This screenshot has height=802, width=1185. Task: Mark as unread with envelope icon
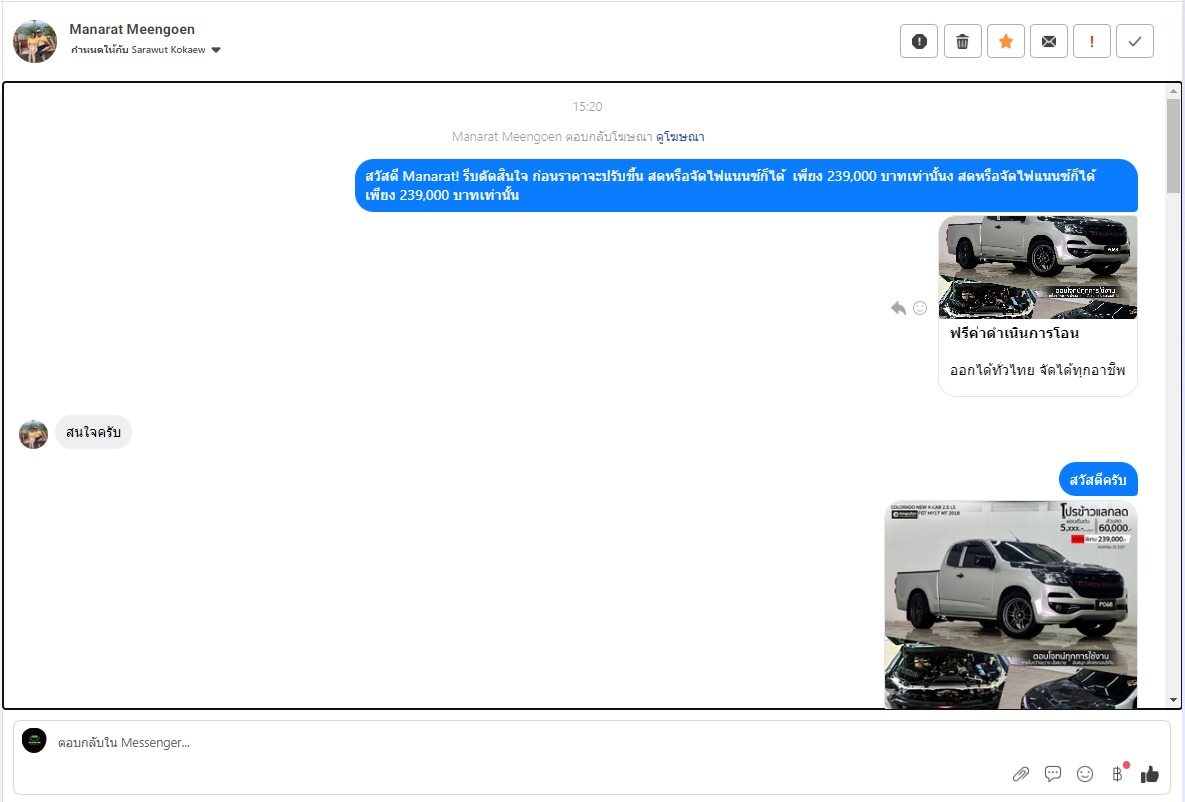[1049, 42]
